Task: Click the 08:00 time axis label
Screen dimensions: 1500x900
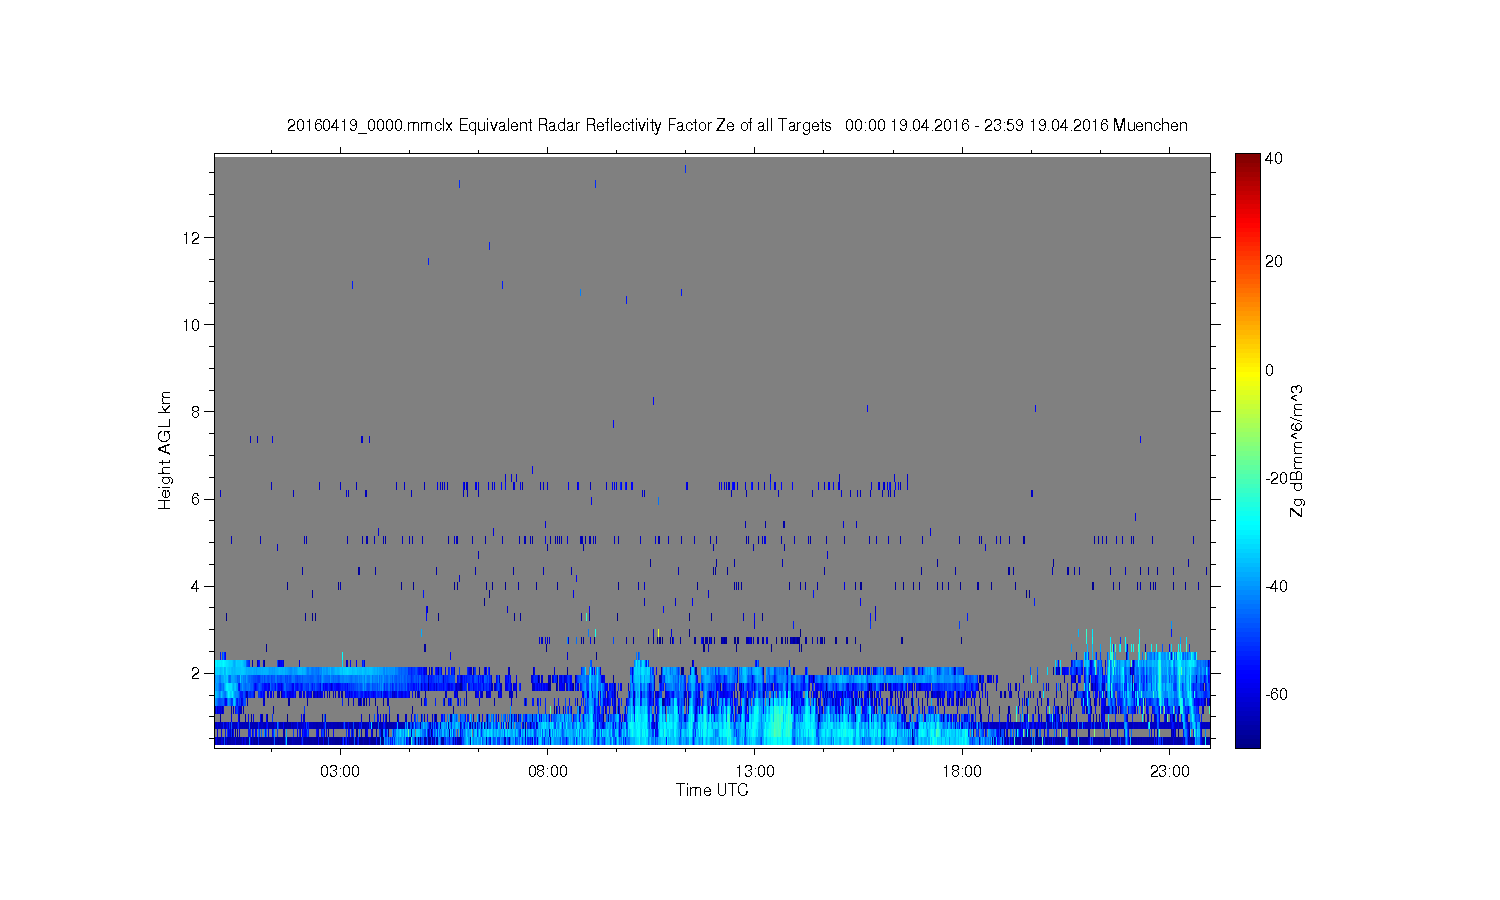Action: tap(548, 772)
